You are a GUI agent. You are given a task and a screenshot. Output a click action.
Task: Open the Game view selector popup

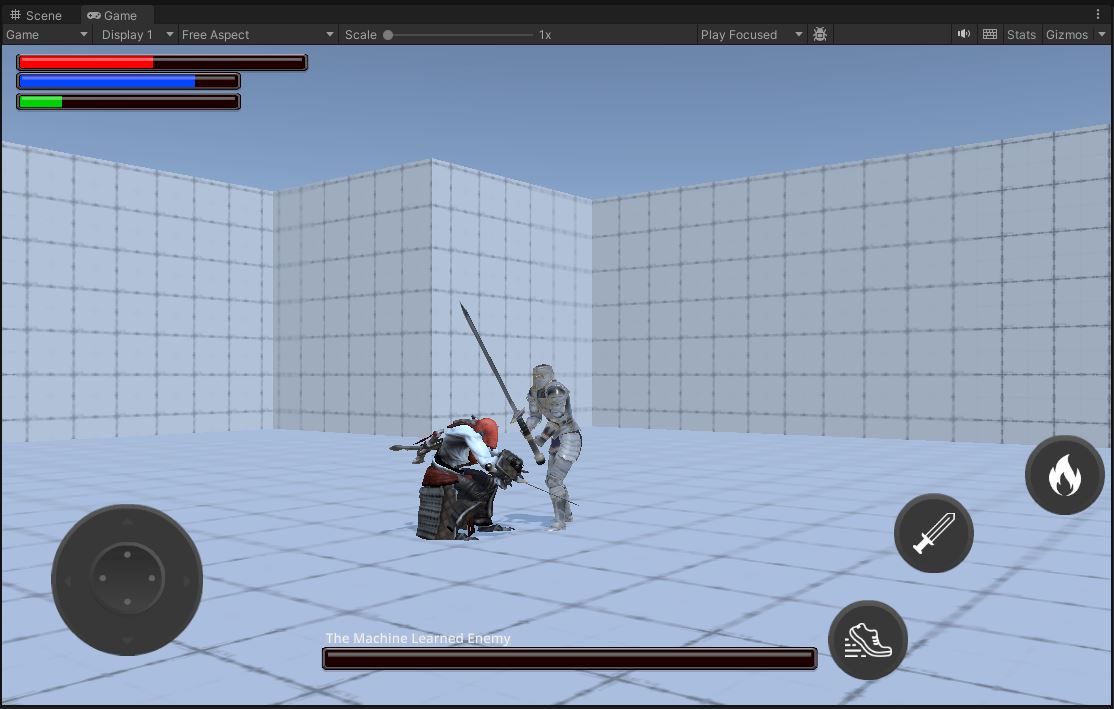[x=45, y=34]
